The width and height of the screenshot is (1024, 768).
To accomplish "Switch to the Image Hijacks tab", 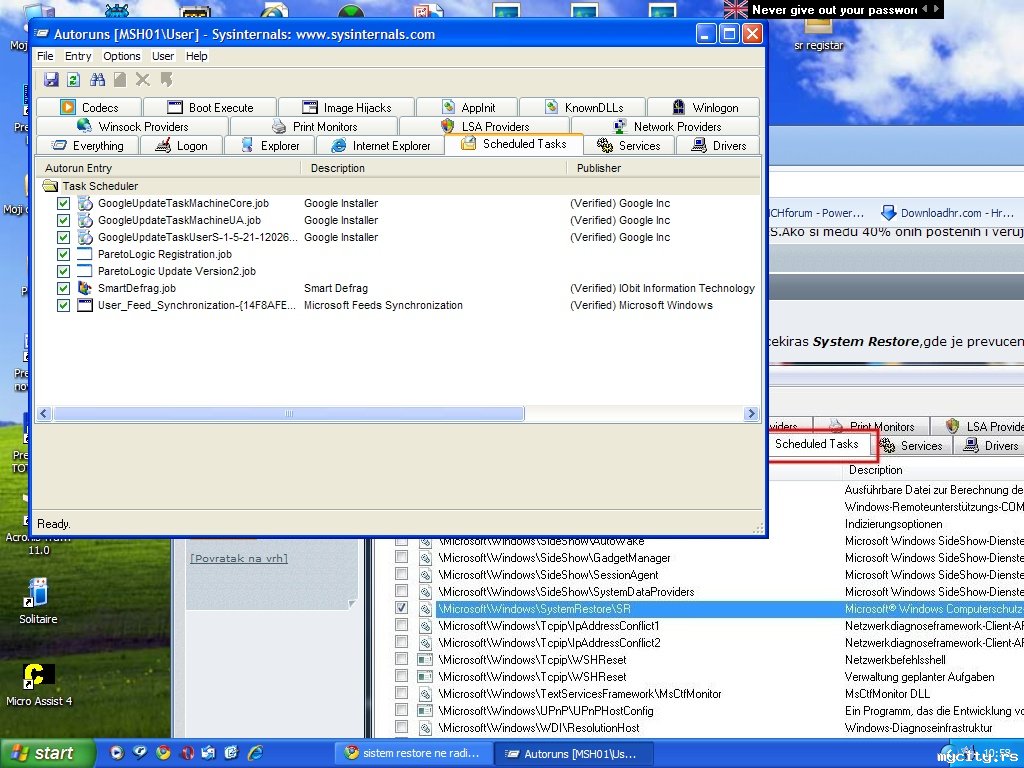I will tap(347, 107).
